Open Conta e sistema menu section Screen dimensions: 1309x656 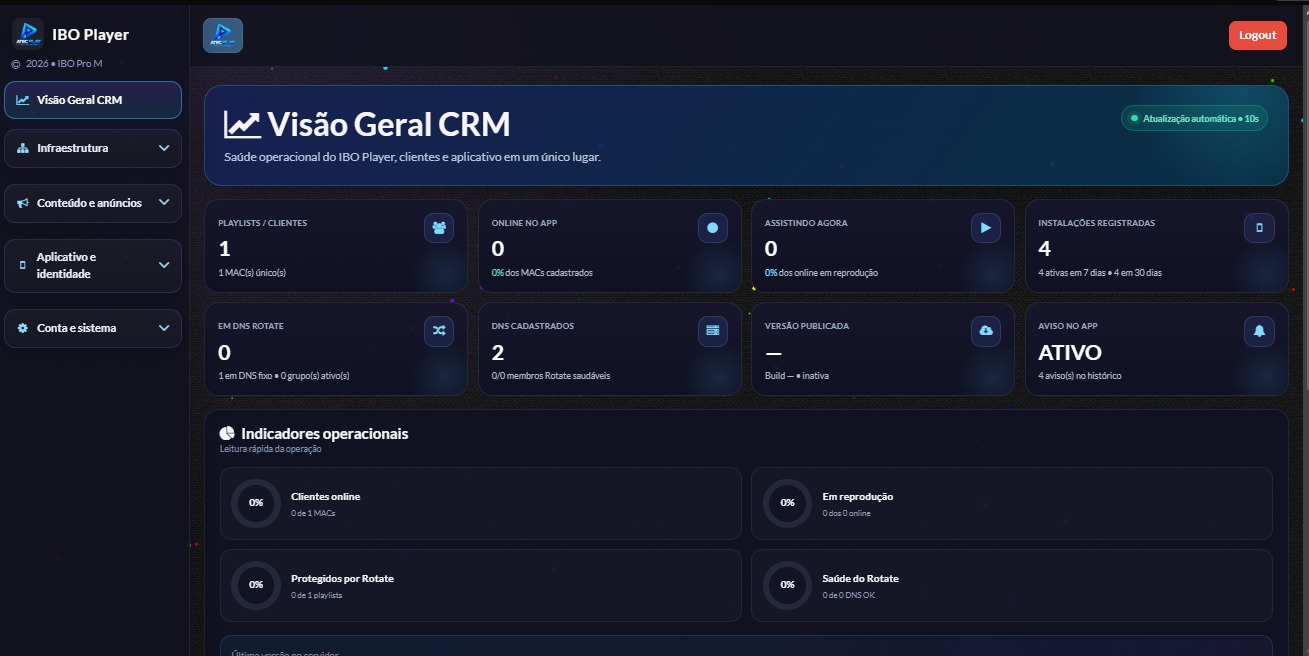pyautogui.click(x=93, y=328)
